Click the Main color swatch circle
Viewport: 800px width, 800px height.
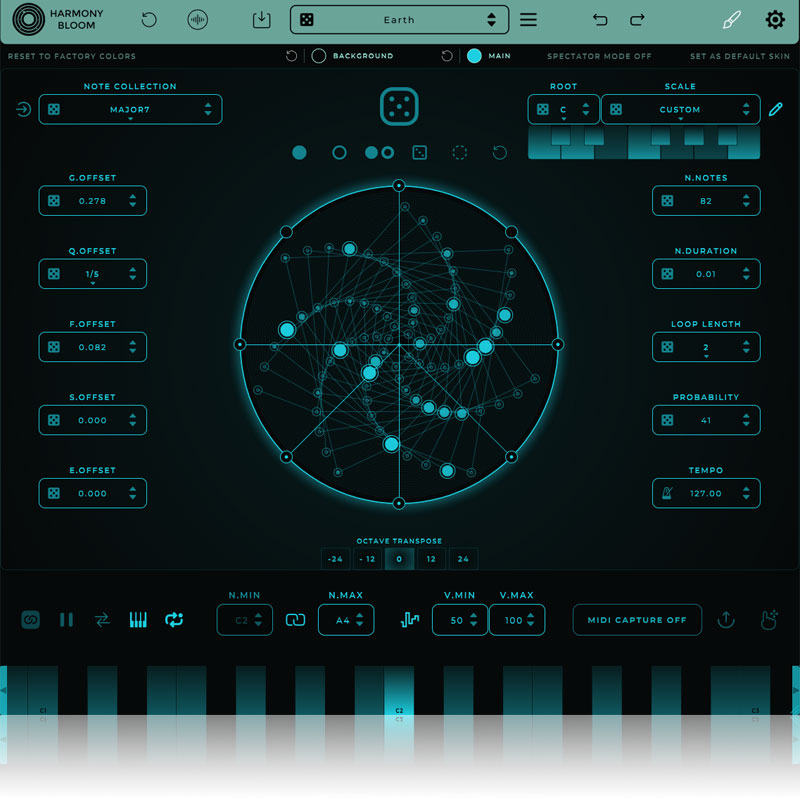[474, 56]
